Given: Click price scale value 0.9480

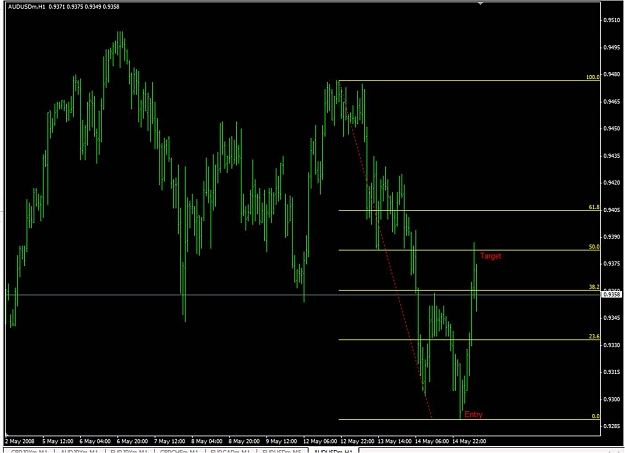Looking at the screenshot, I should pyautogui.click(x=611, y=74).
